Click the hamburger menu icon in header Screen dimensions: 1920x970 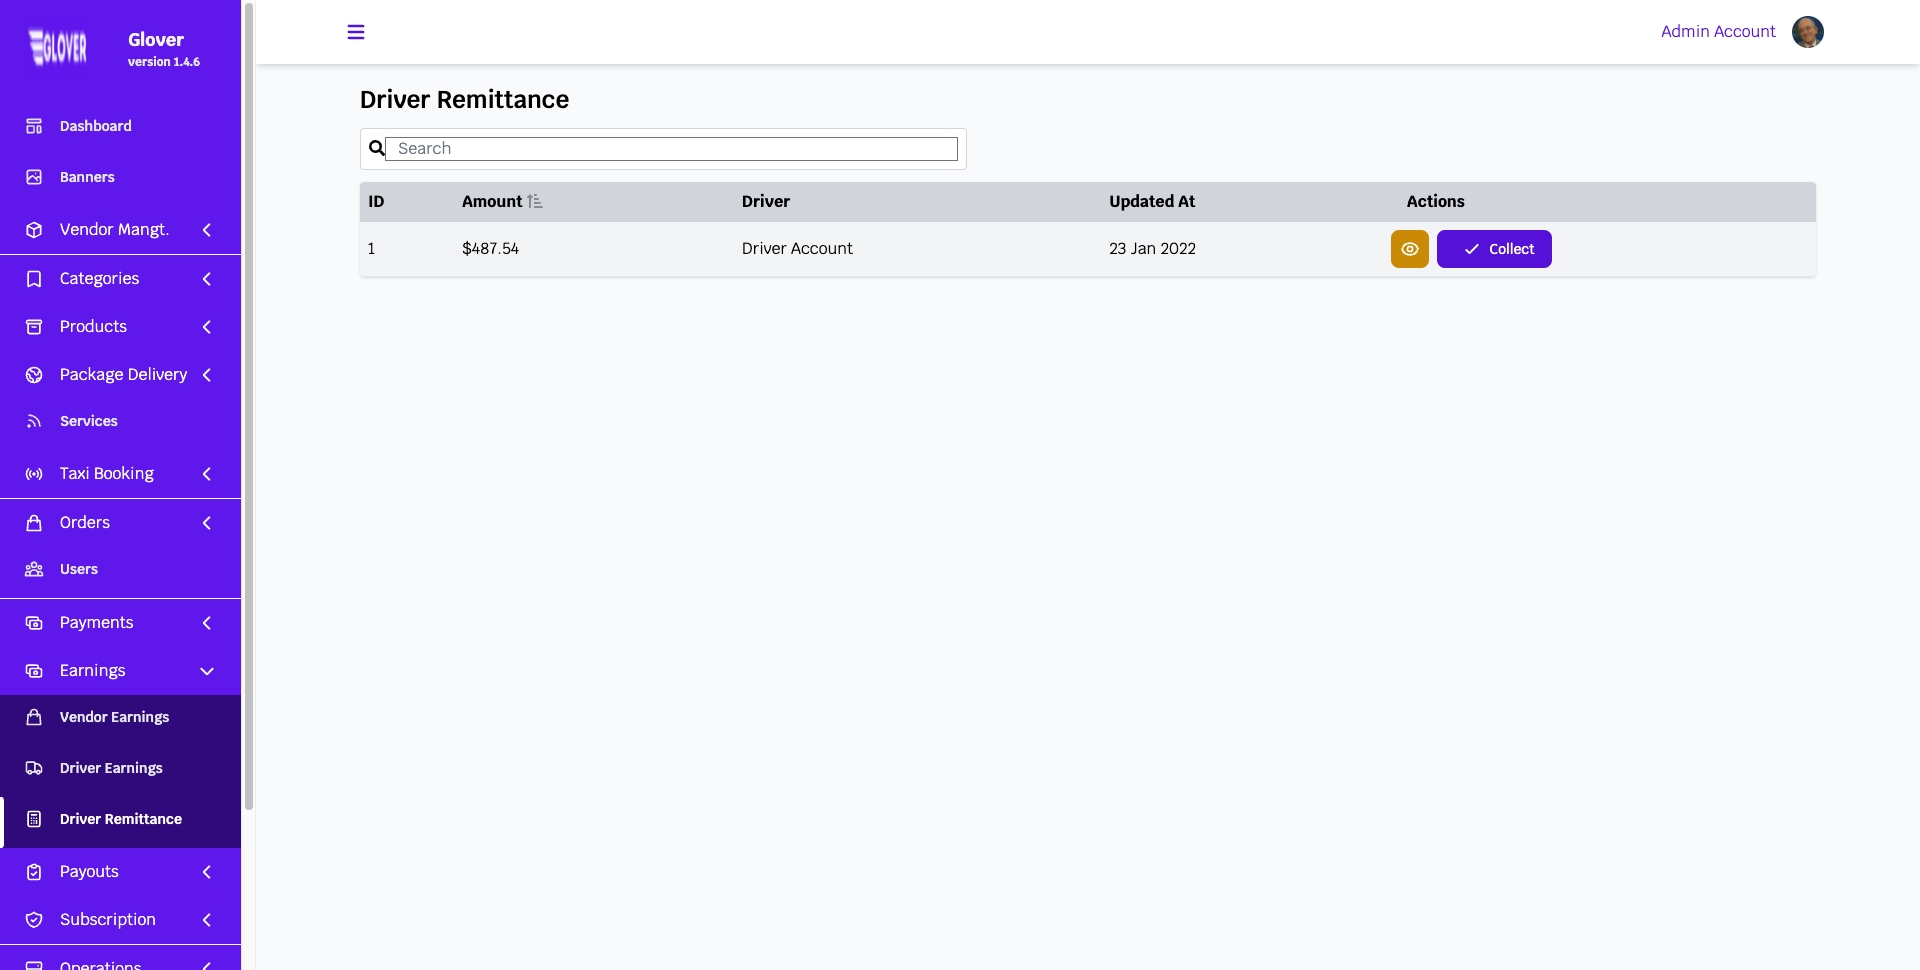[x=355, y=32]
